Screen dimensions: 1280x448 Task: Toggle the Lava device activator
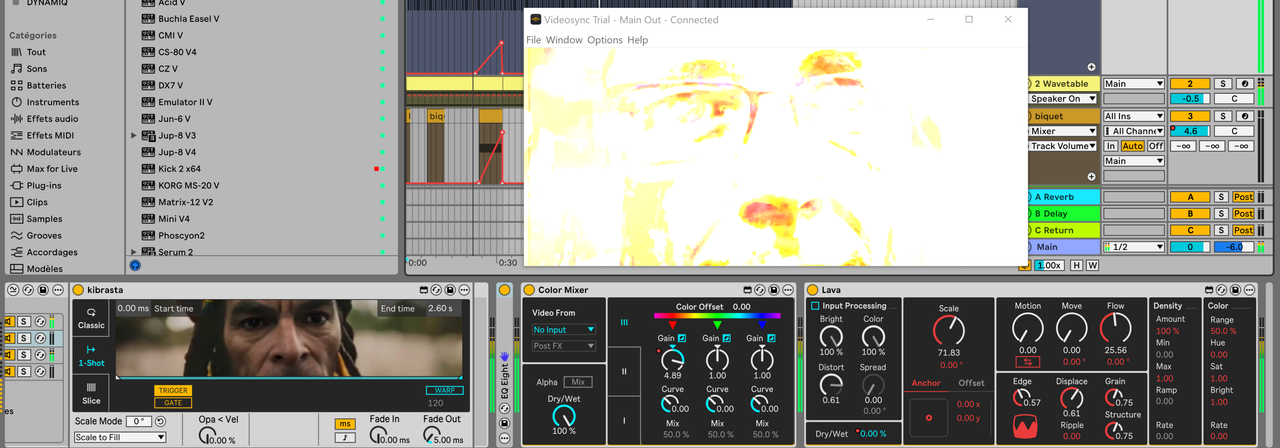812,290
